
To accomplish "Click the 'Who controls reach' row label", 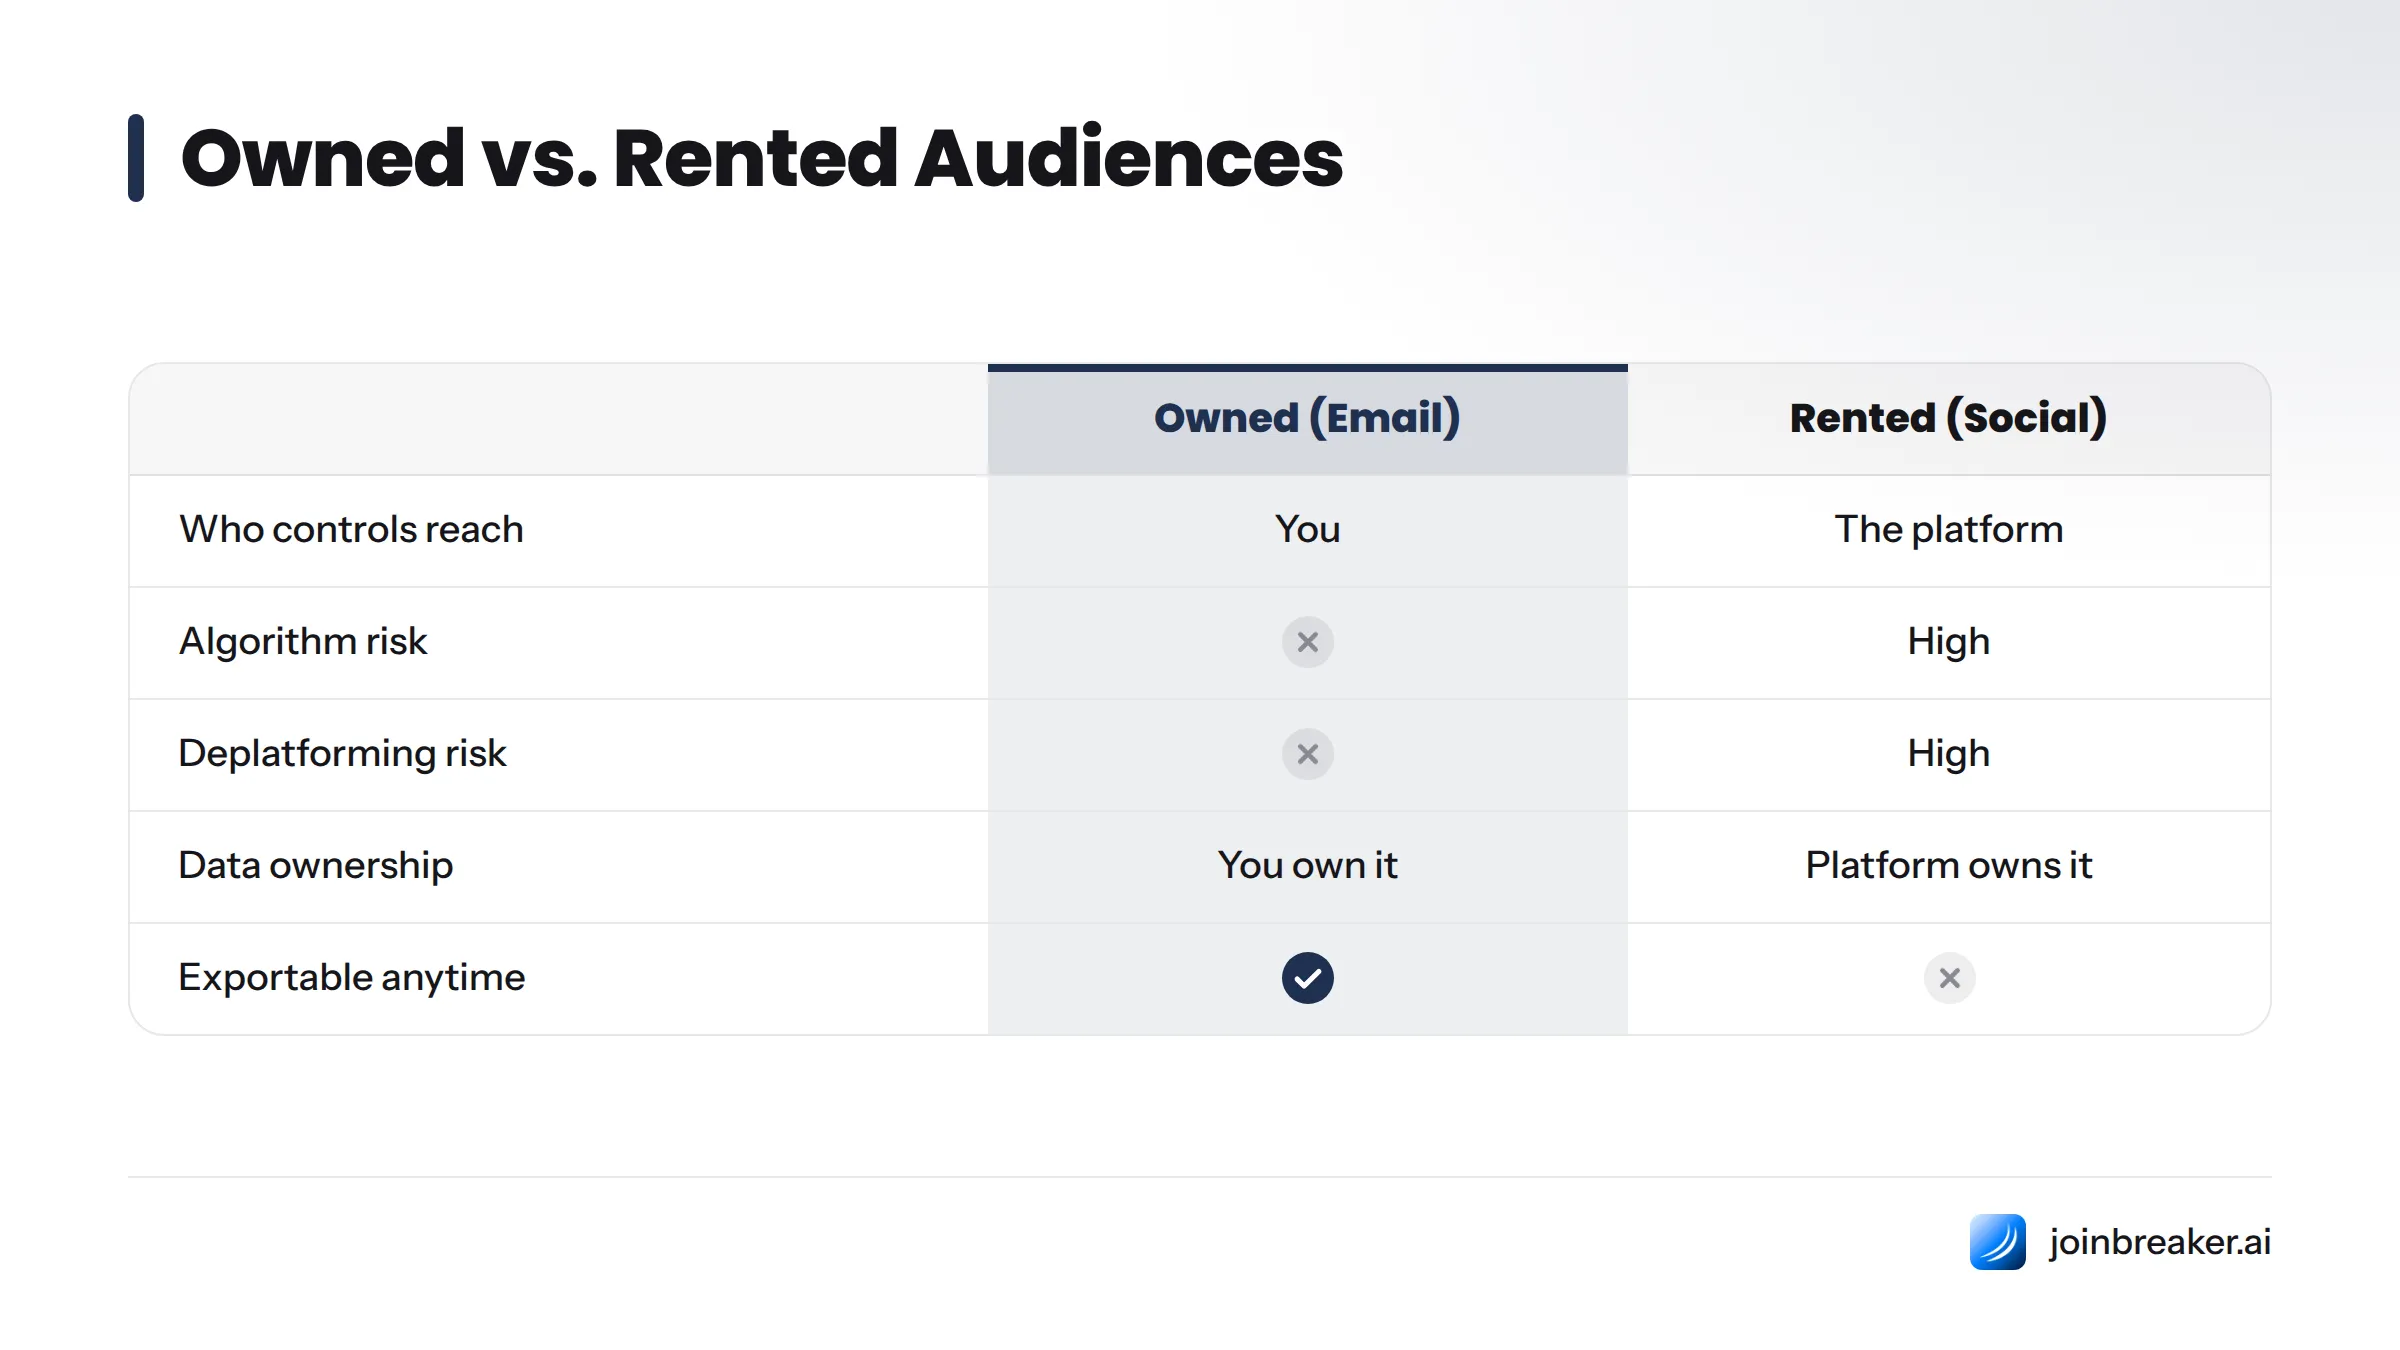I will tap(351, 529).
